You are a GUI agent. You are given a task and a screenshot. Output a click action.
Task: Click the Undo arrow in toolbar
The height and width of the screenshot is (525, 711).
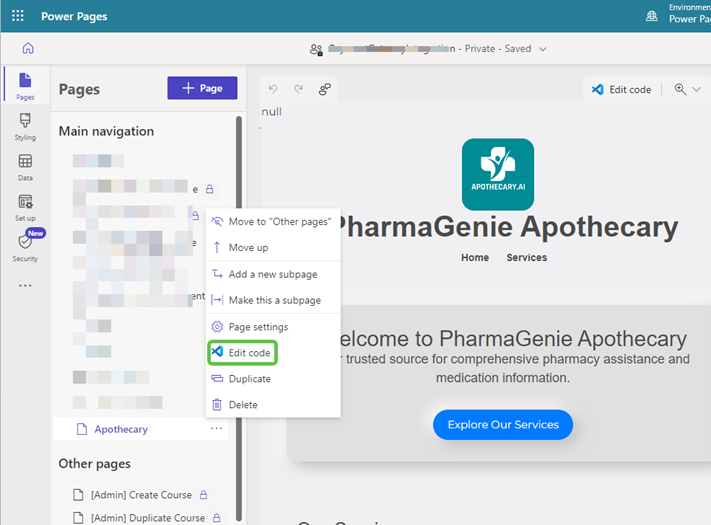(273, 89)
